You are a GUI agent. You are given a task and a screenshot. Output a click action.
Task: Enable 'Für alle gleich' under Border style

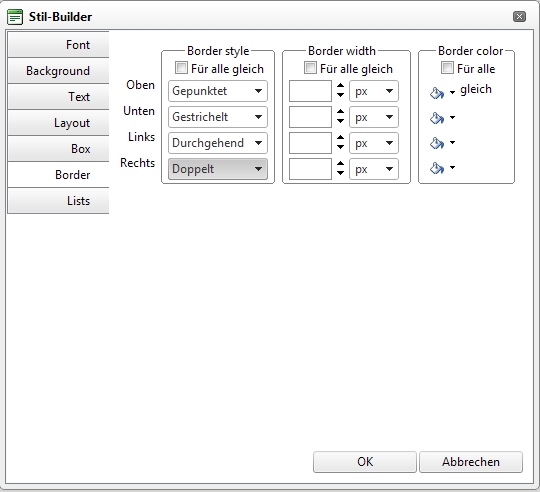coord(181,68)
